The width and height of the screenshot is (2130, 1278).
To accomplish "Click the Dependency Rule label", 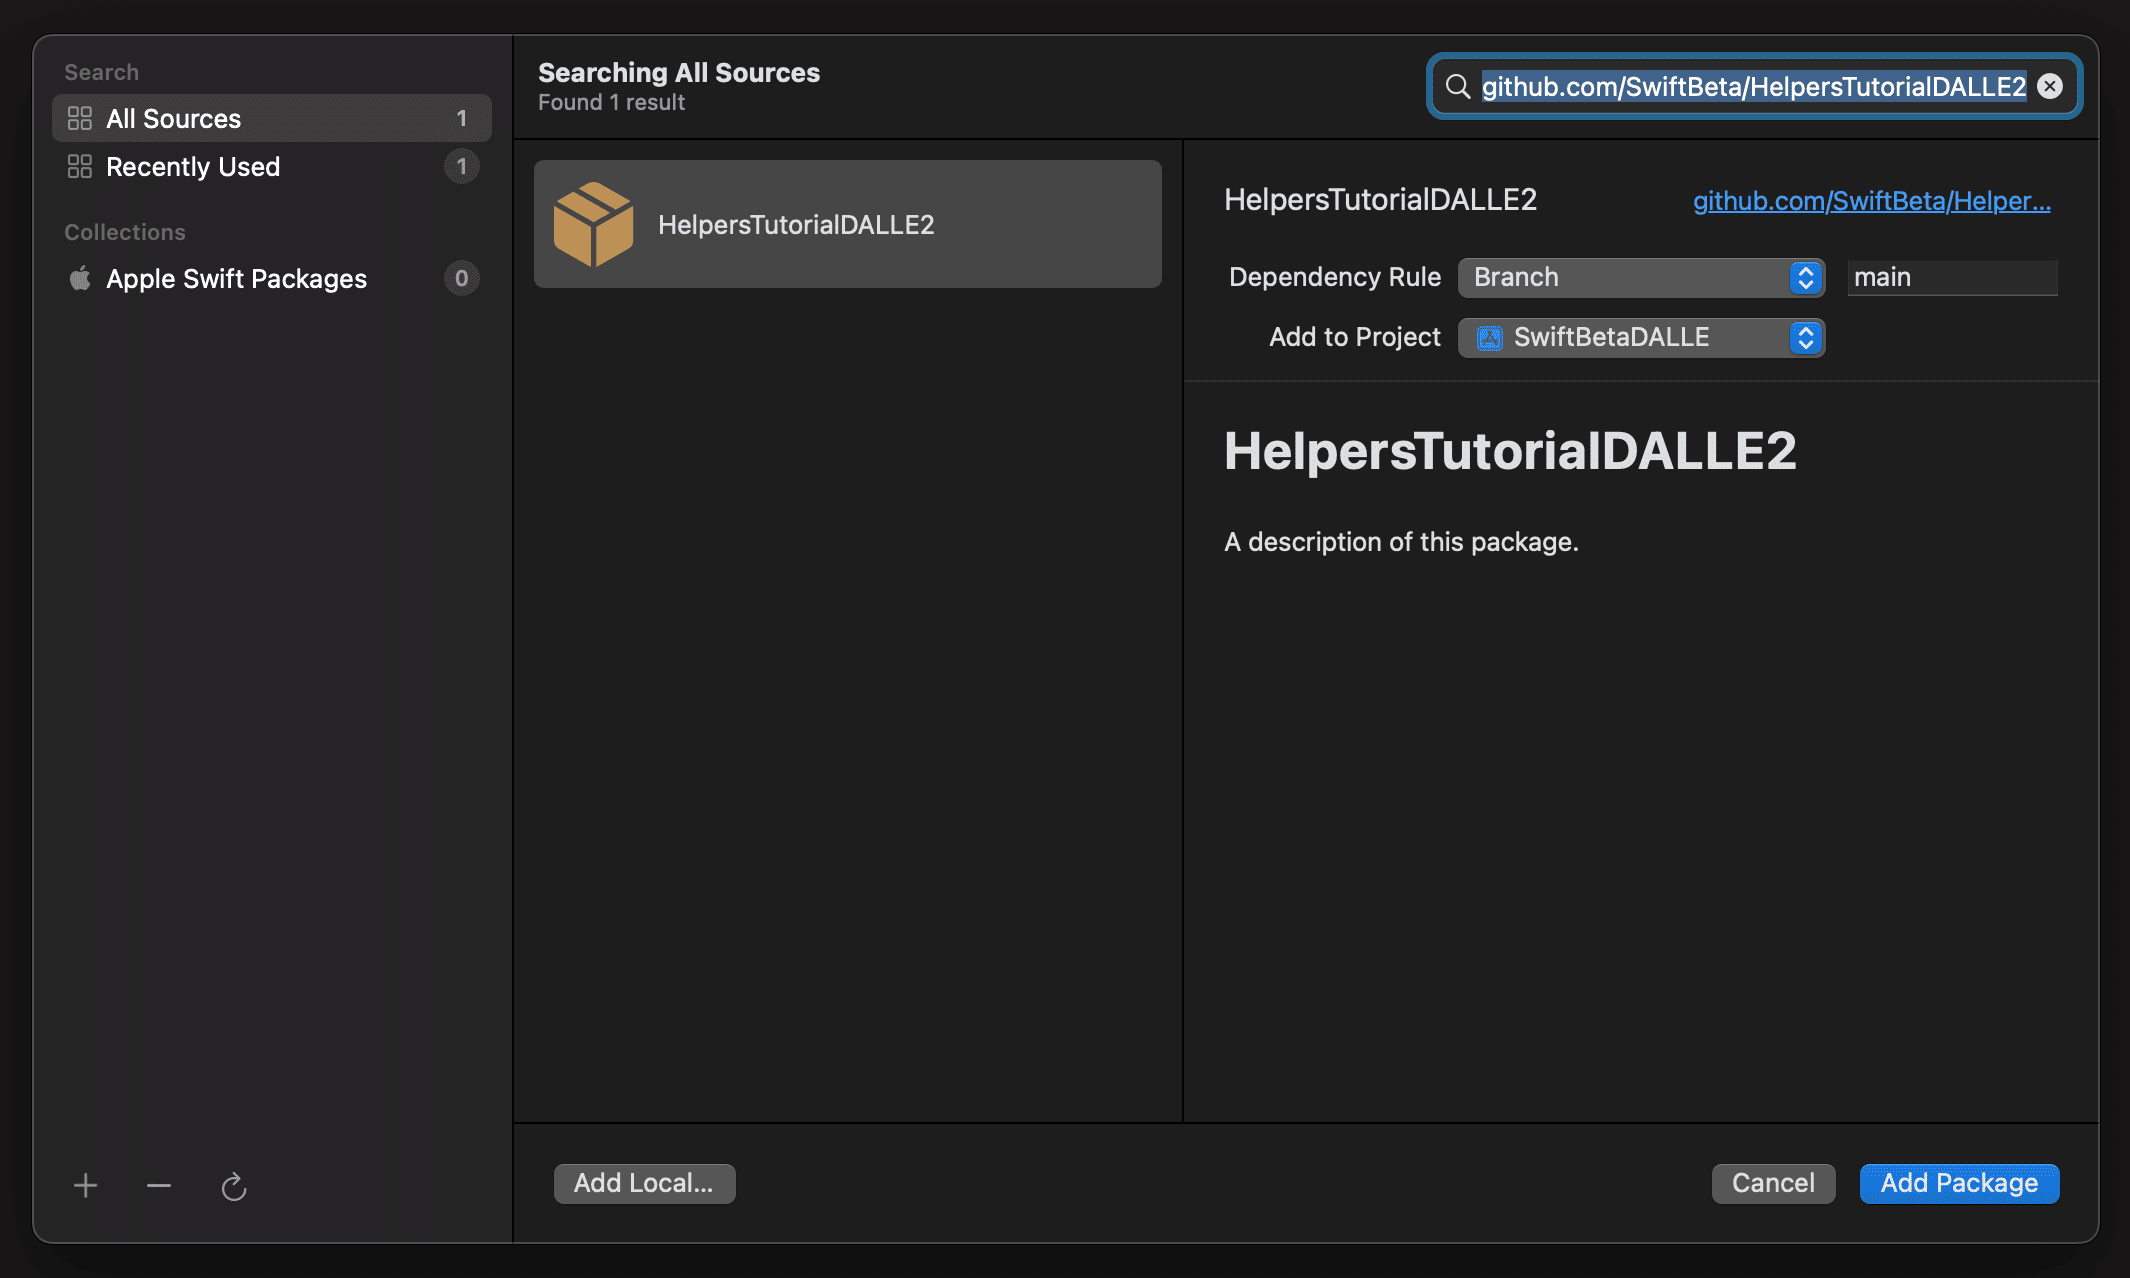I will 1335,277.
